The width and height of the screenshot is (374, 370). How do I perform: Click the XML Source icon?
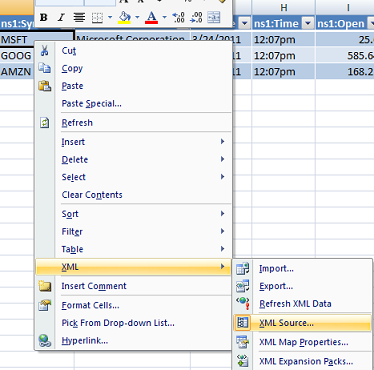242,323
